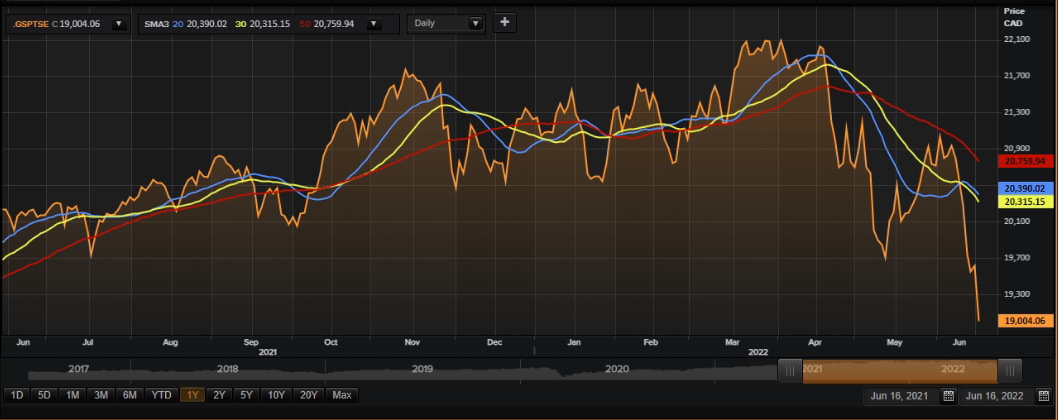The width and height of the screenshot is (1058, 420).
Task: Click the orange 19,004.06 last price label
Action: pyautogui.click(x=1024, y=321)
